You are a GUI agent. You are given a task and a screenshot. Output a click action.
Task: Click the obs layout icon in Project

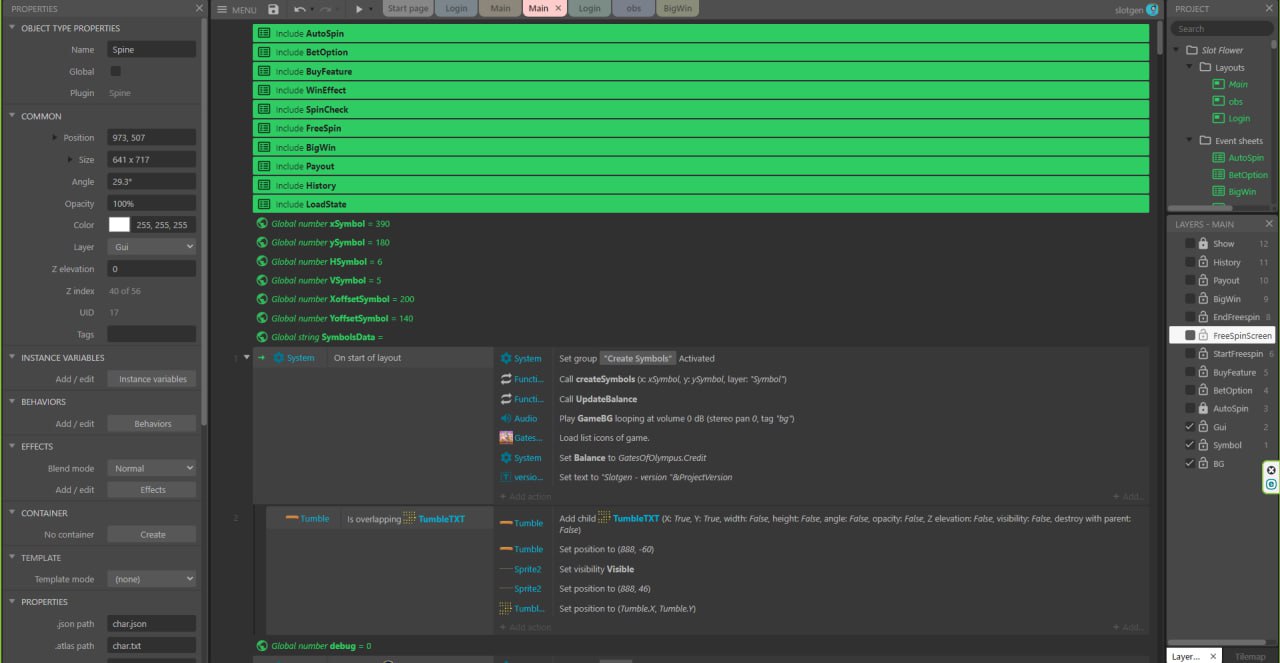tap(1218, 101)
